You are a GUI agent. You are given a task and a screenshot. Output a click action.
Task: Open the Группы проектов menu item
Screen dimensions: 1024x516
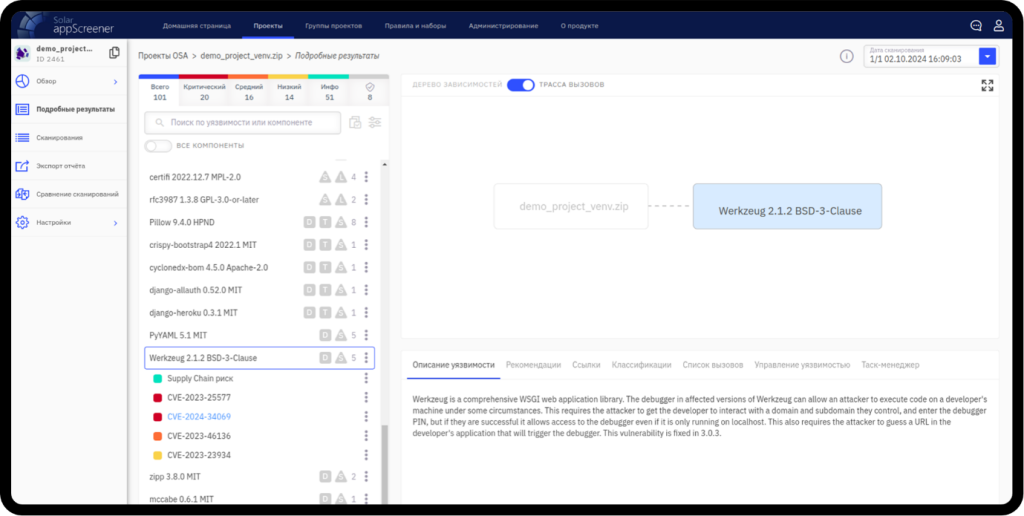pos(333,26)
